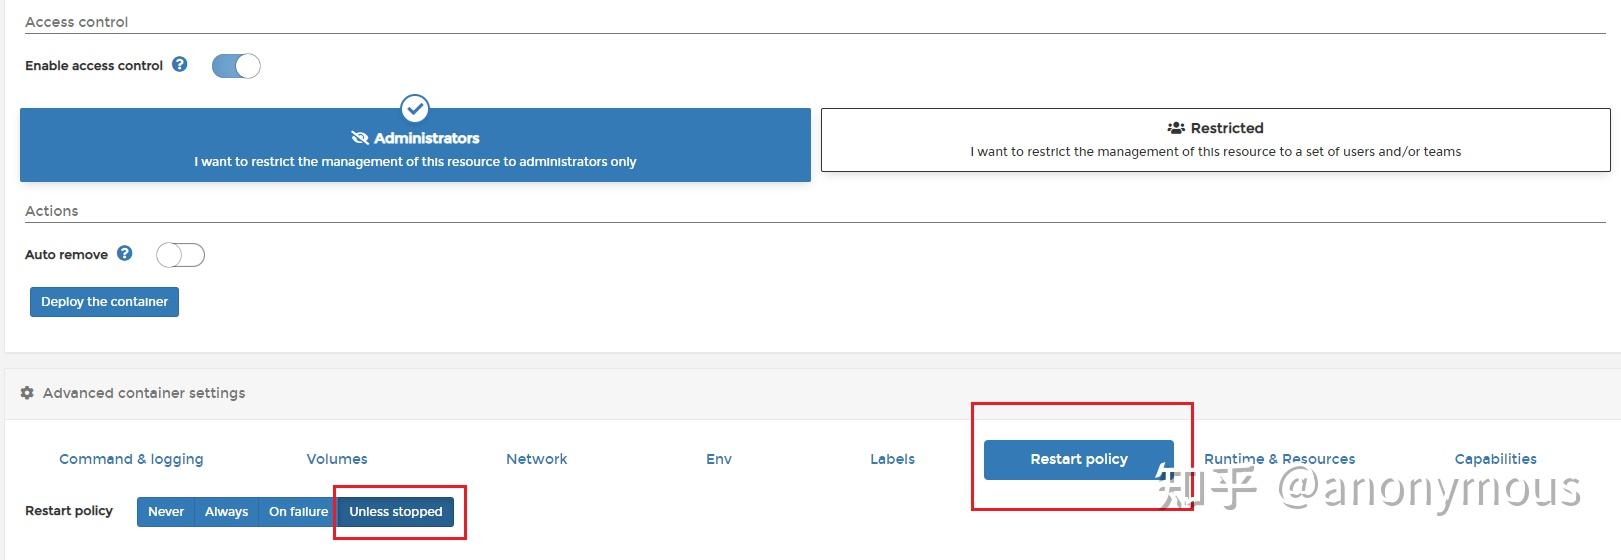Toggle the Enable access control switch
Screen dimensions: 1621x560
pyautogui.click(x=236, y=66)
